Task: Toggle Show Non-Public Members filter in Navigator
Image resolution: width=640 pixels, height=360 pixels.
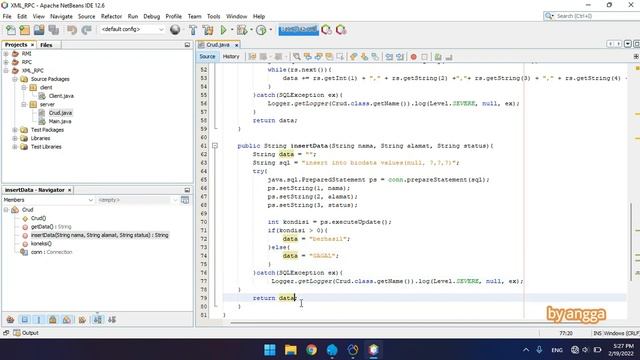Action: [53, 320]
